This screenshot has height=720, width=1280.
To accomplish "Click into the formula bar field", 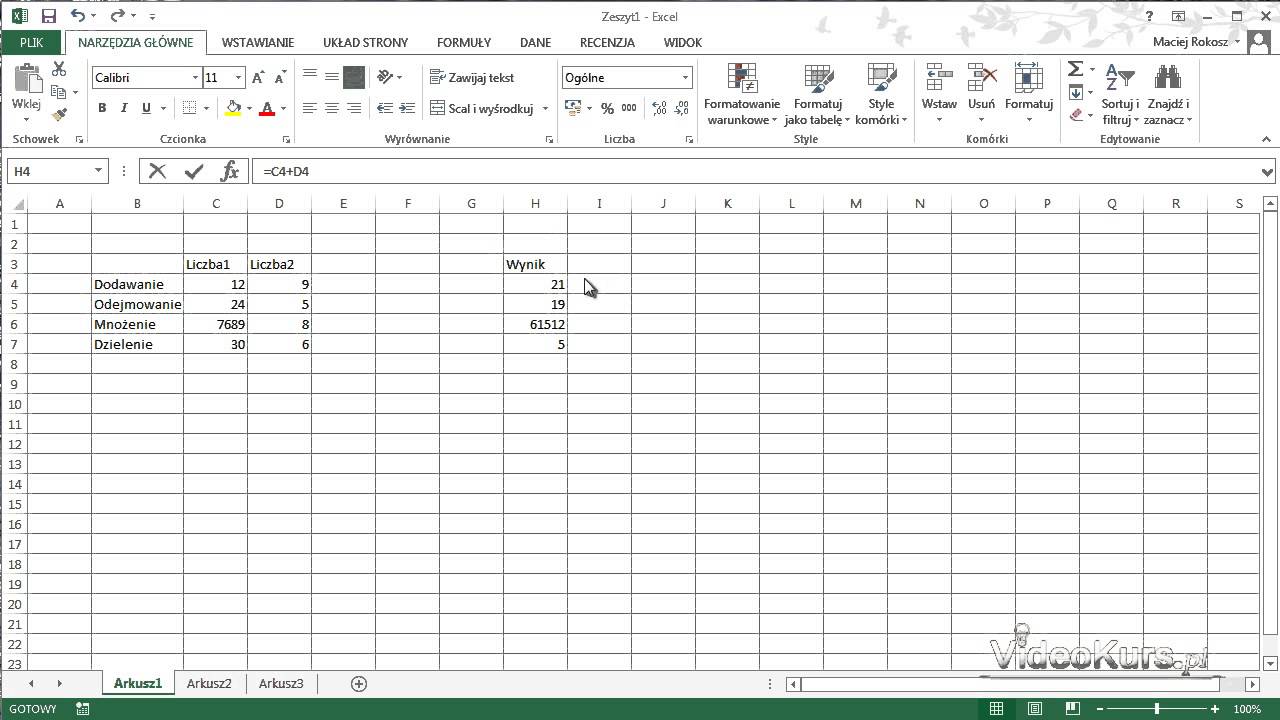I will (x=757, y=172).
